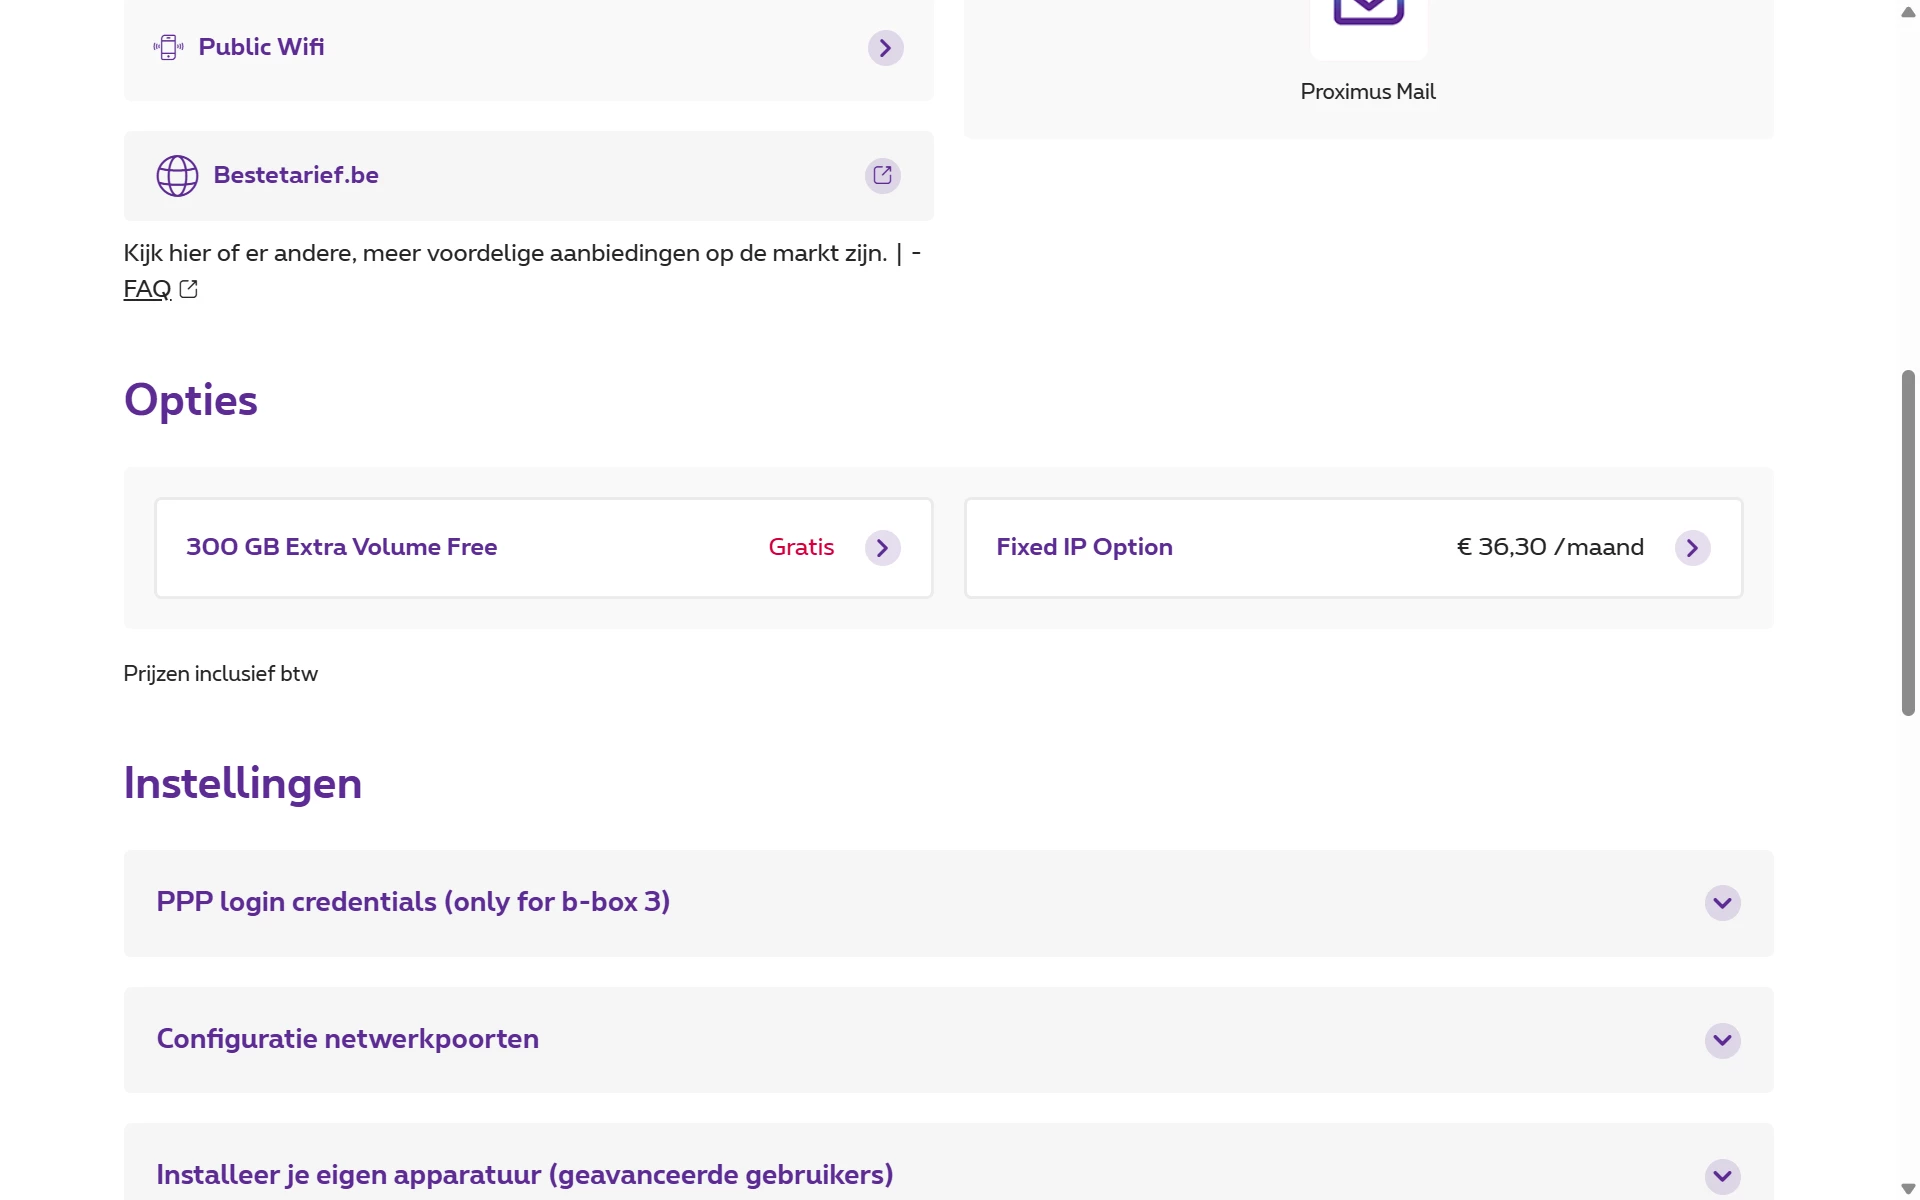Select 300 GB Extra Volume Free option
This screenshot has height=1200, width=1920.
(341, 547)
